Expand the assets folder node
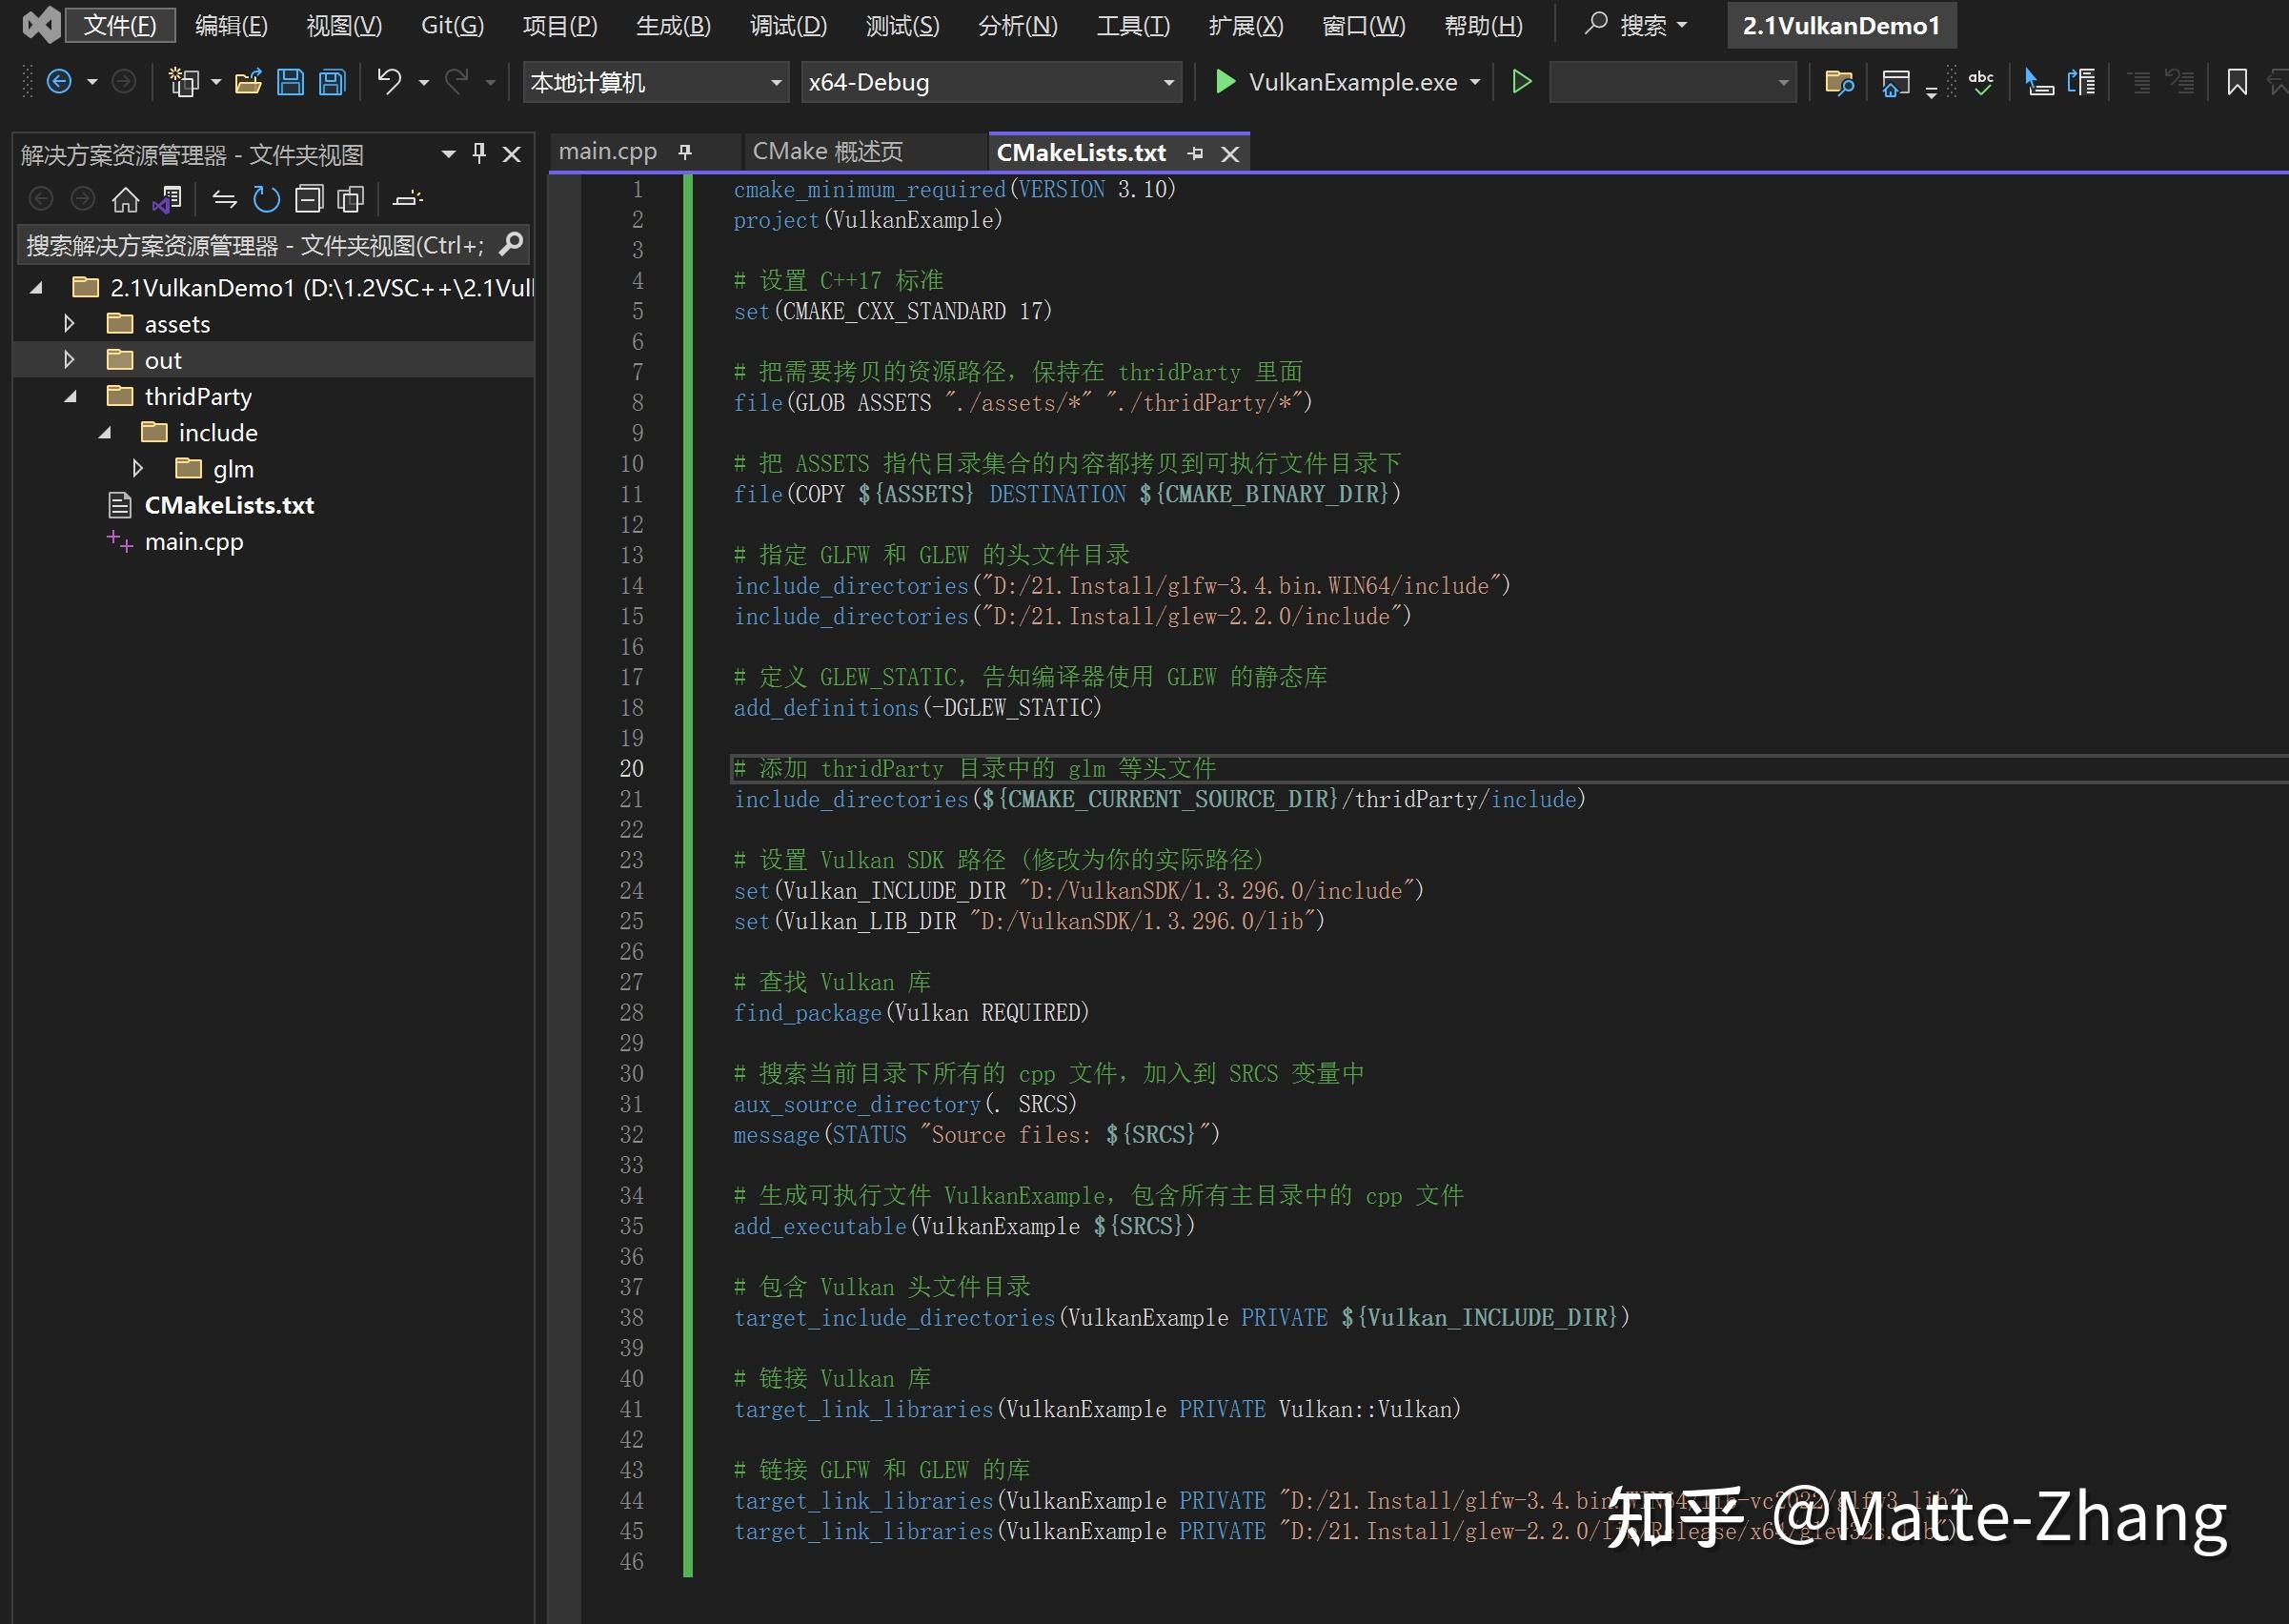Image resolution: width=2289 pixels, height=1624 pixels. [x=69, y=323]
